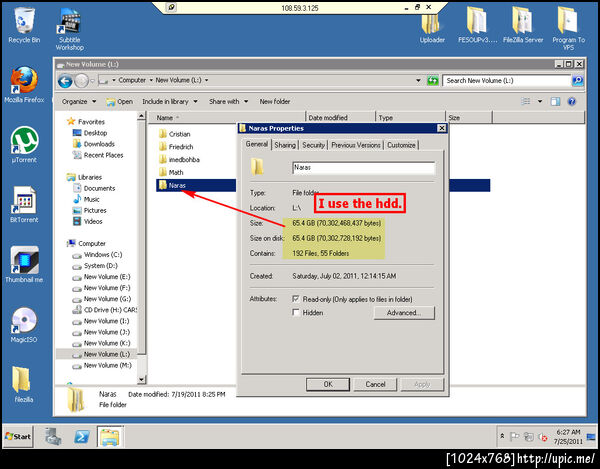The height and width of the screenshot is (469, 600).
Task: Open Downloads under Favorites
Action: pos(93,144)
